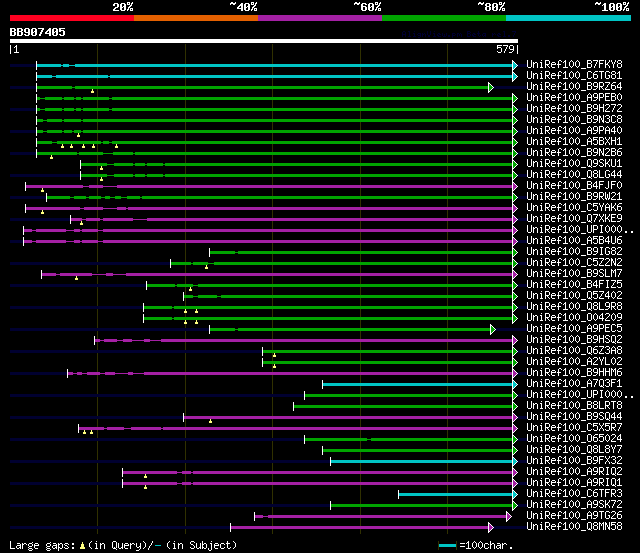Open the UniRef100_C6TG81 hit label
This screenshot has height=553, width=640.
(x=574, y=76)
